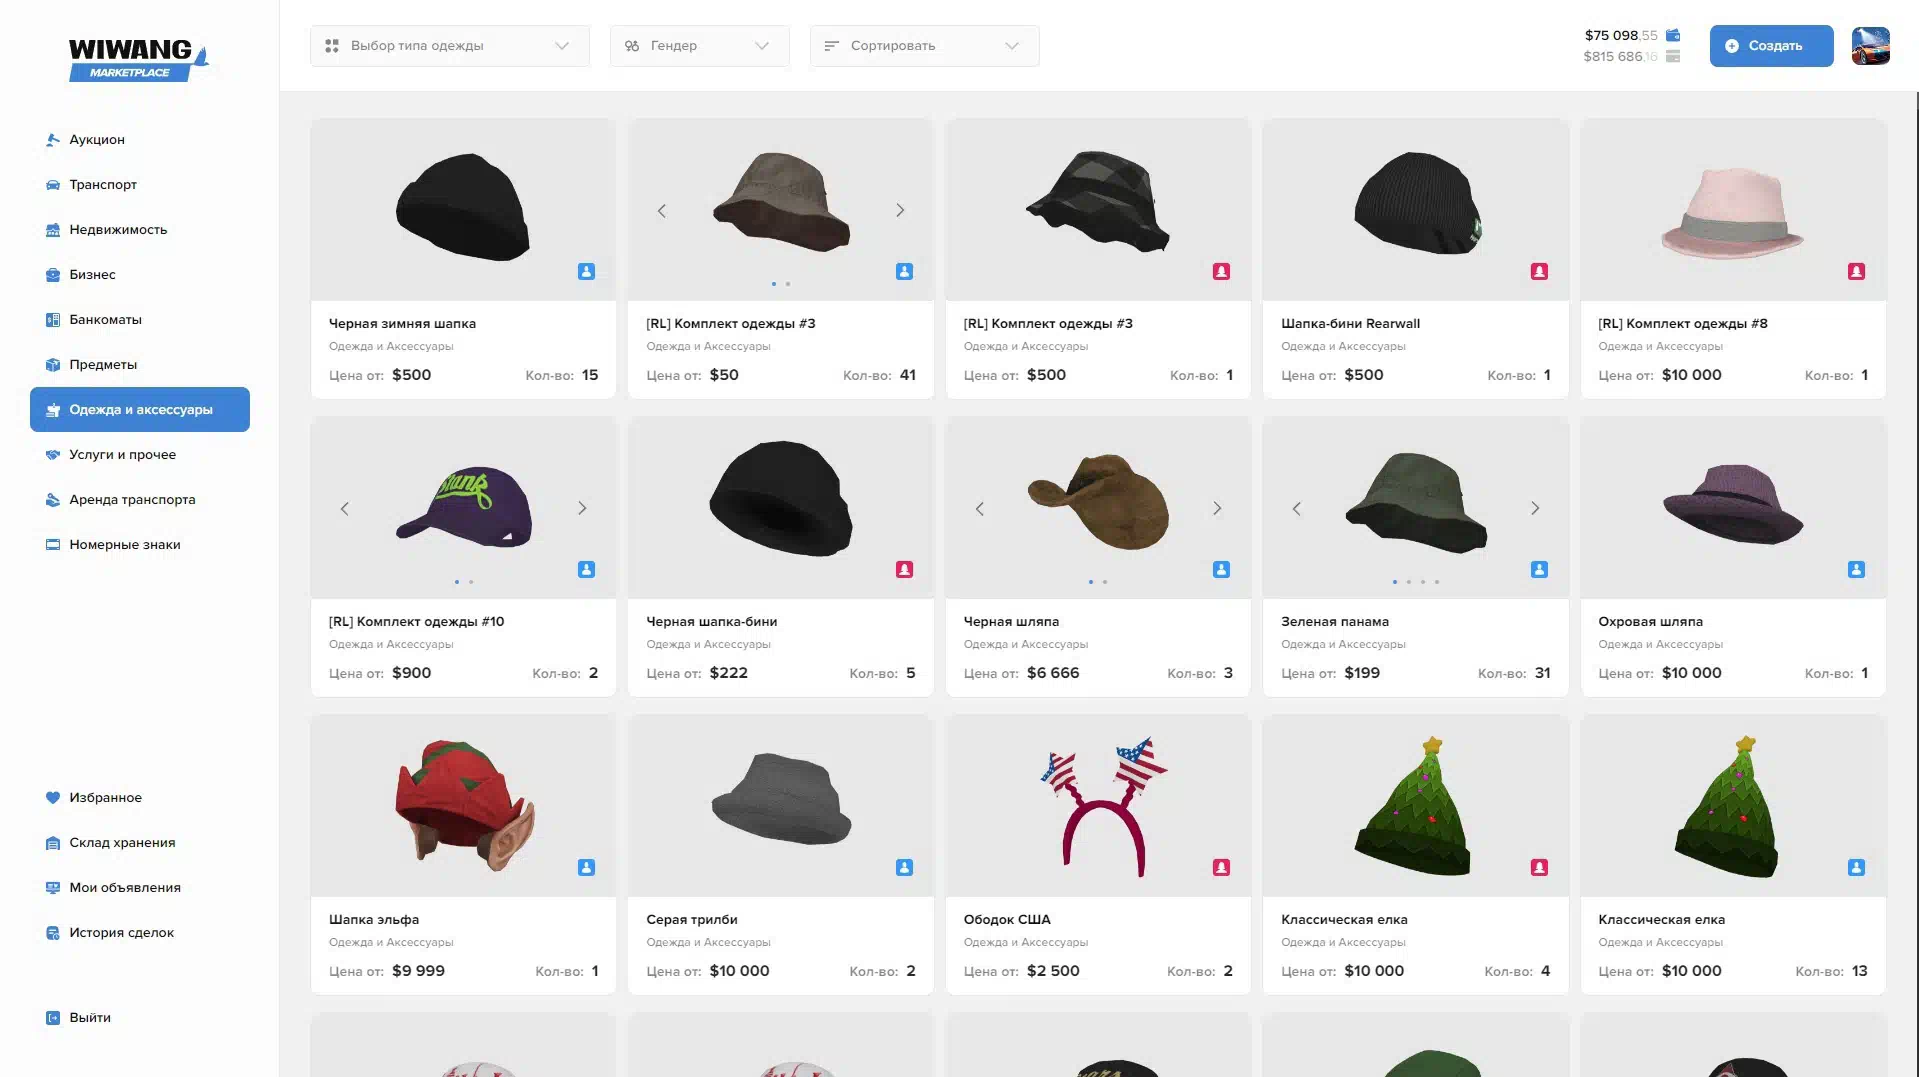Click the box icon beside Предметы

[x=53, y=365]
